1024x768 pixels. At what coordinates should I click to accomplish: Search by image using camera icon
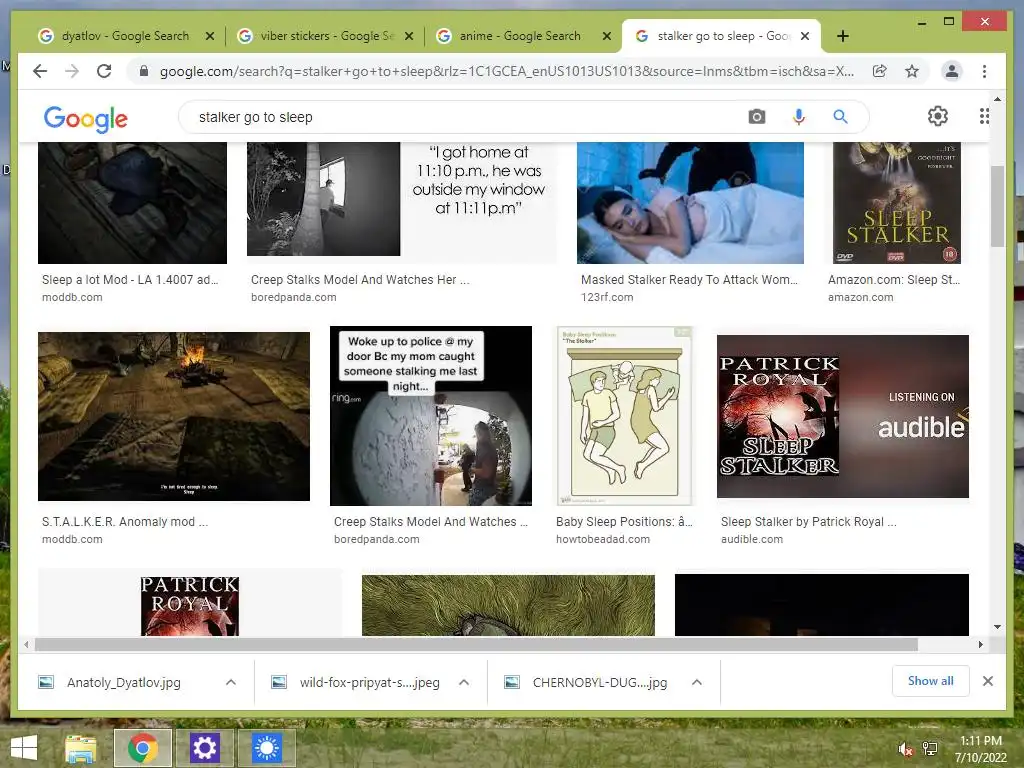pos(757,117)
